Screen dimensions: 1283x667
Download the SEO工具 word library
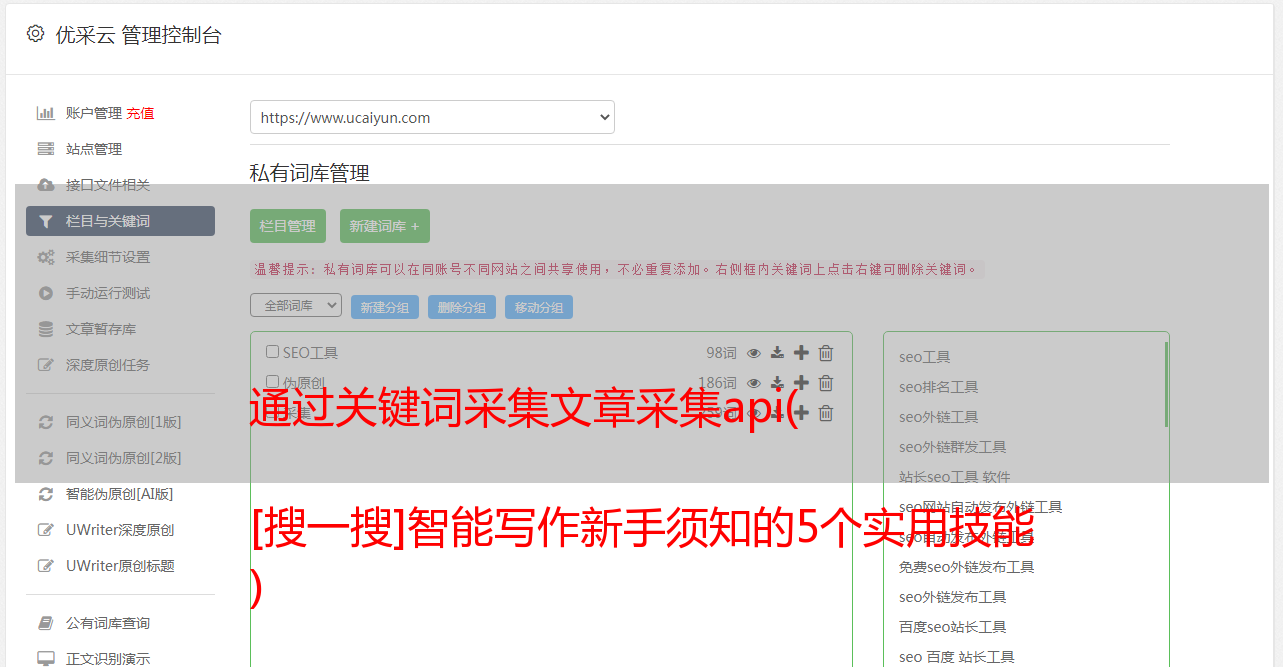pos(777,353)
